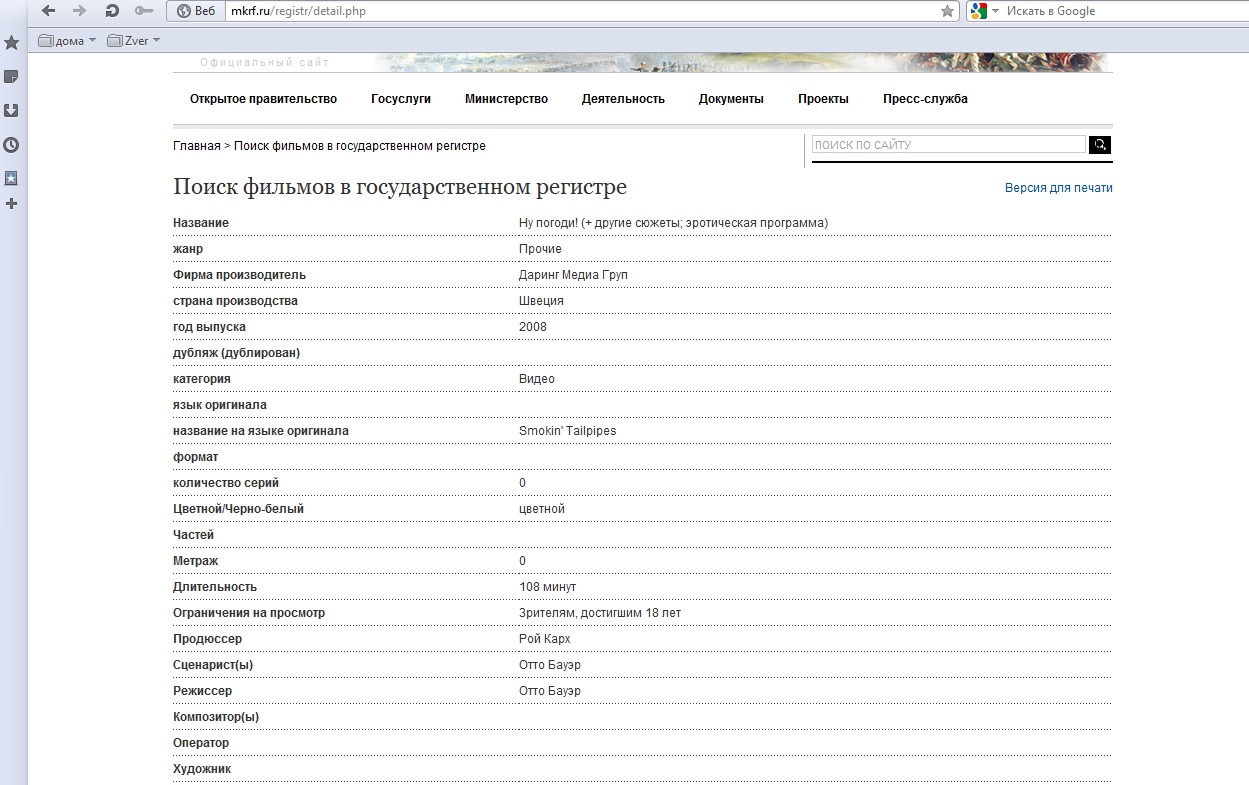Open the 'Документы' menu item
Image resolution: width=1249 pixels, height=785 pixels.
pyautogui.click(x=731, y=99)
